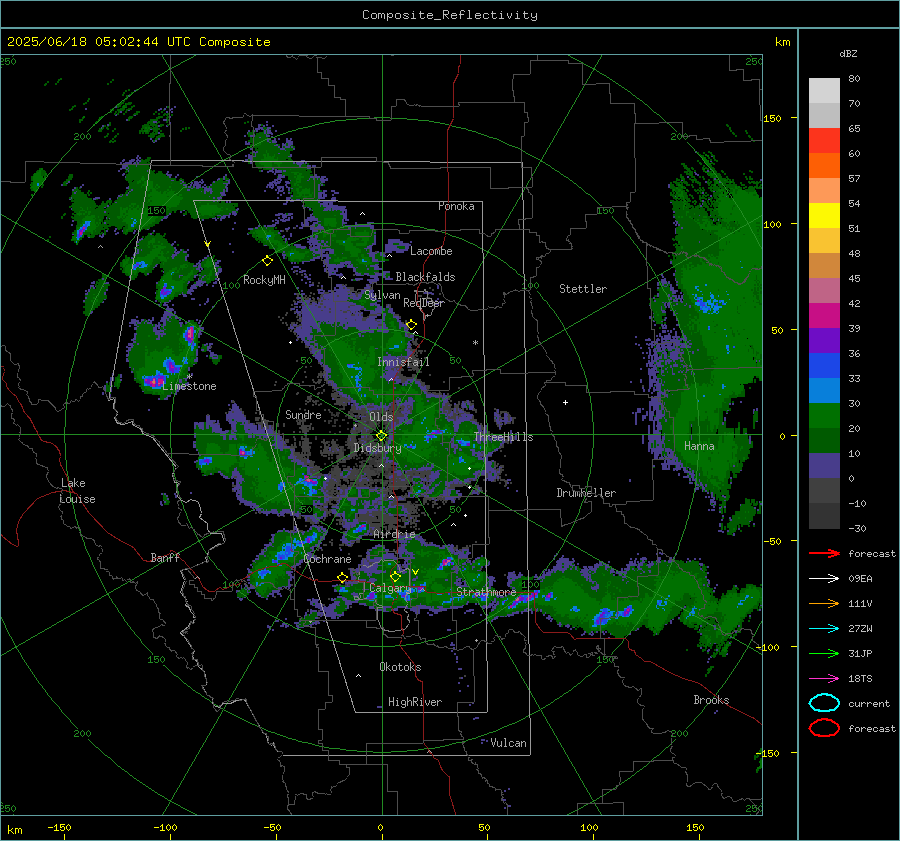900x841 pixels.
Task: Click the Blackfalds city label
Action: point(425,277)
